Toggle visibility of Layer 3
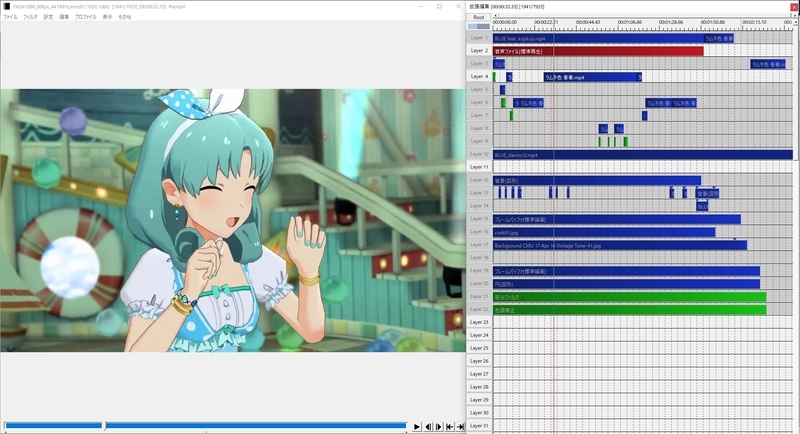The height and width of the screenshot is (434, 800). pyautogui.click(x=479, y=63)
